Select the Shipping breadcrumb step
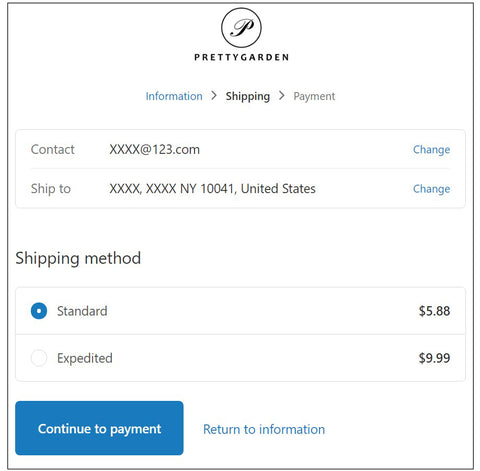This screenshot has height=471, width=480. tap(248, 96)
